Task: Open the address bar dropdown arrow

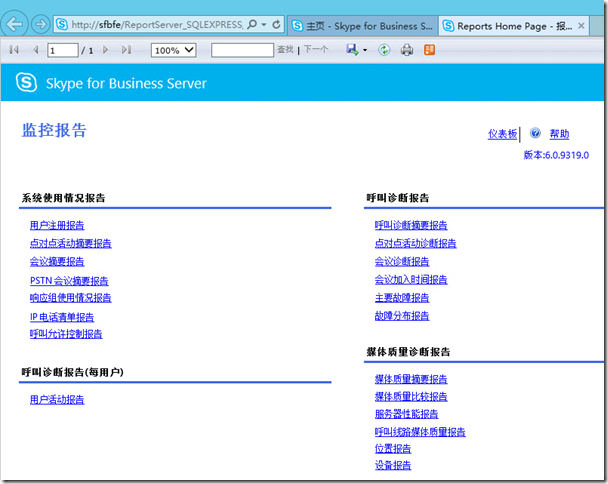Action: pyautogui.click(x=264, y=24)
